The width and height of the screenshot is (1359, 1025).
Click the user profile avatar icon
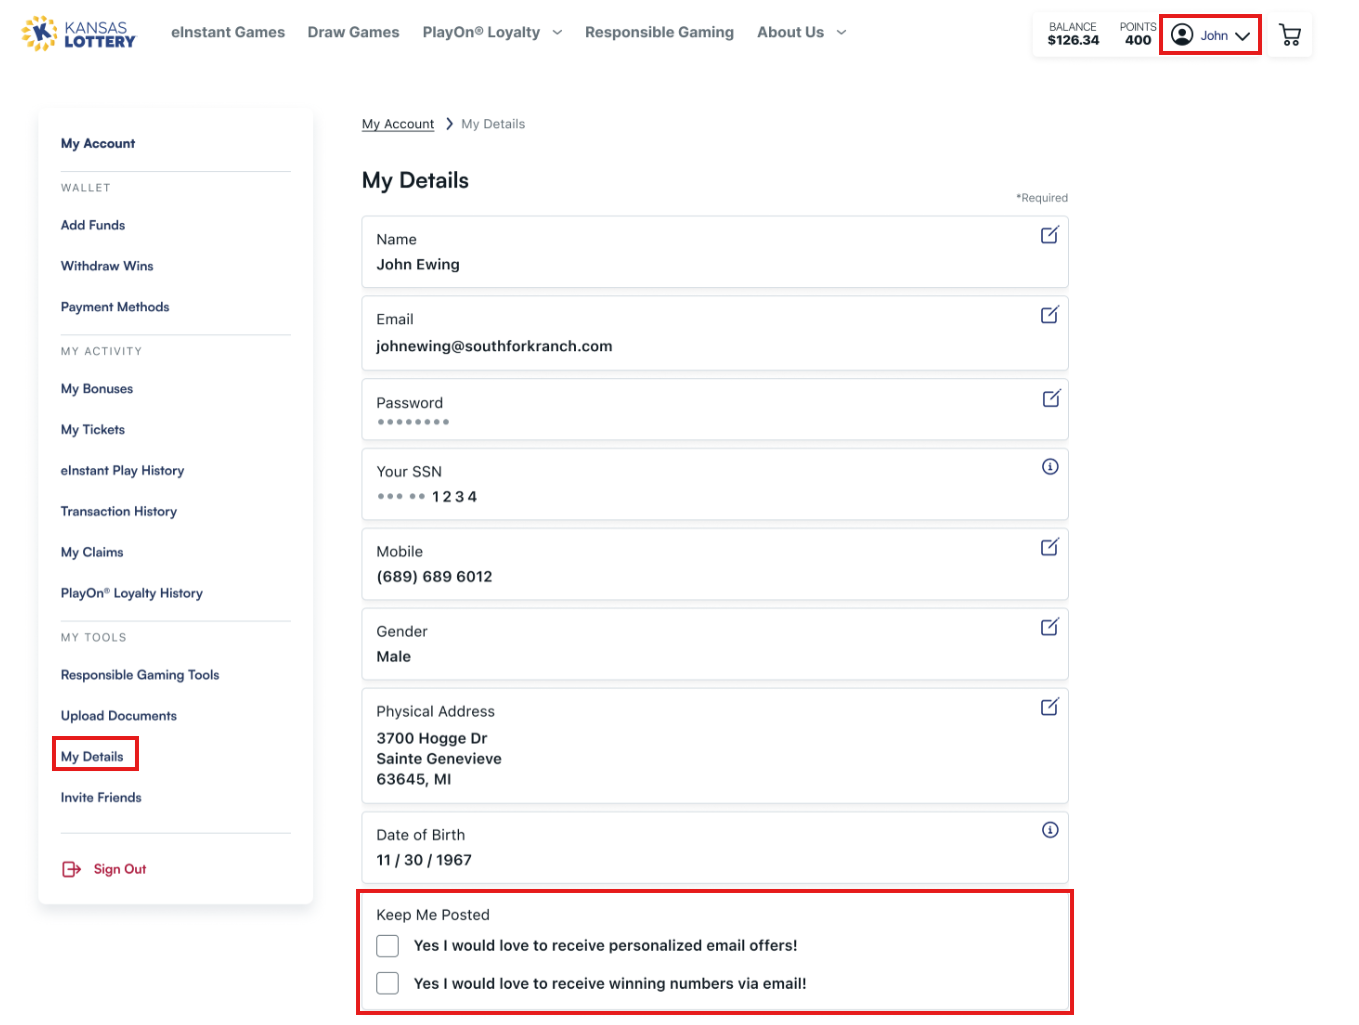point(1182,35)
